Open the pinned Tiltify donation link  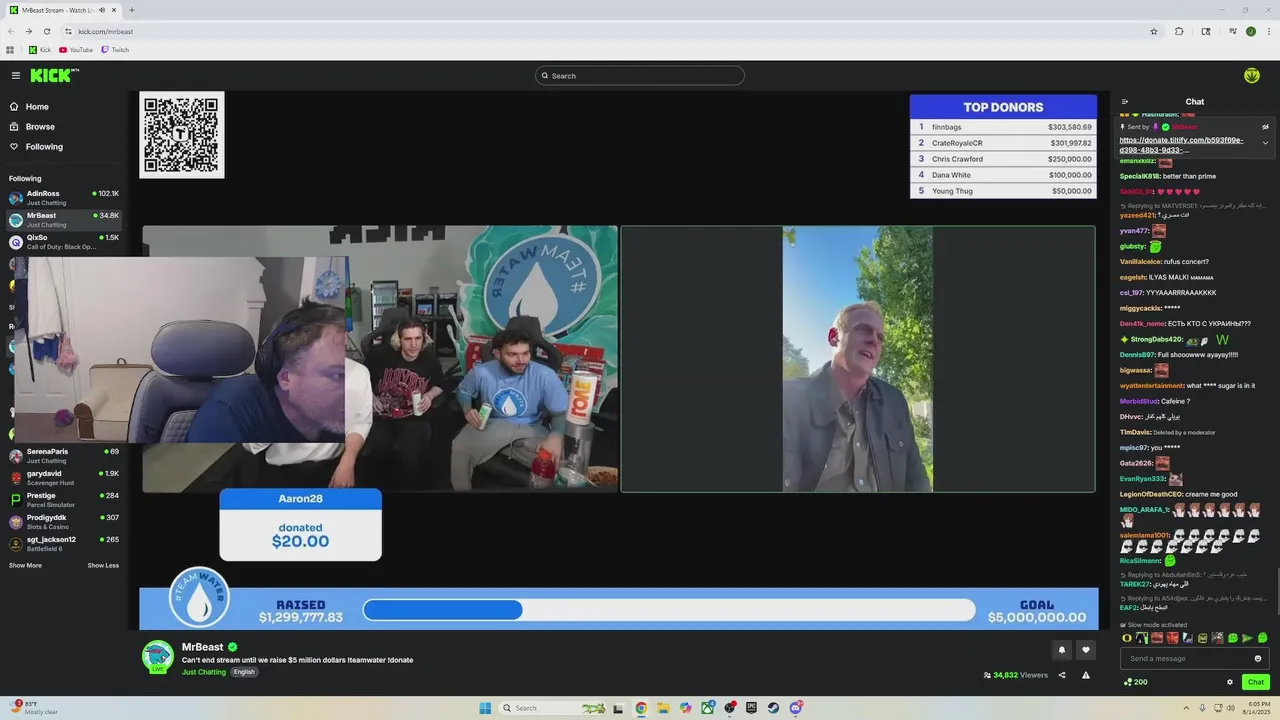click(x=1182, y=145)
